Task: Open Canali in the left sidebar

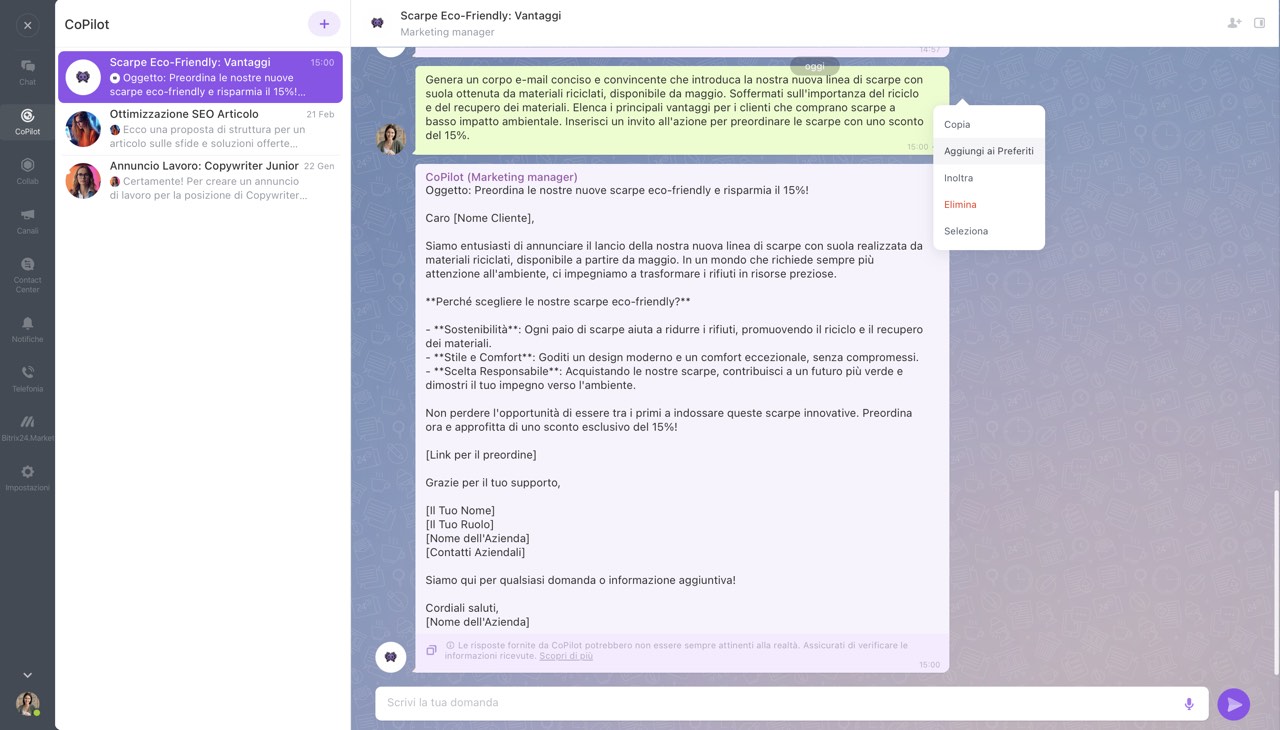Action: coord(27,220)
